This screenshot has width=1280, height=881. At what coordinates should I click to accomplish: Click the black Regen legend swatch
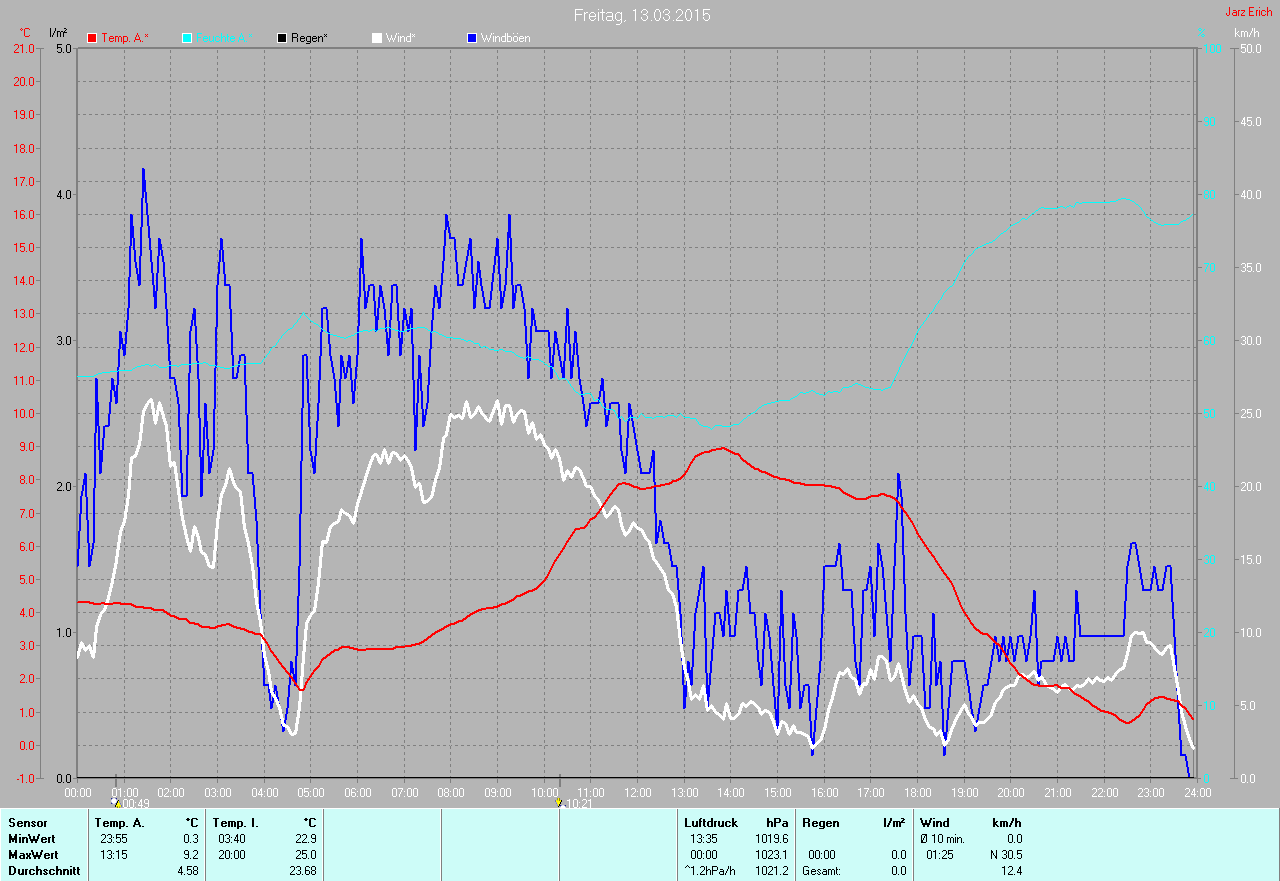click(282, 38)
